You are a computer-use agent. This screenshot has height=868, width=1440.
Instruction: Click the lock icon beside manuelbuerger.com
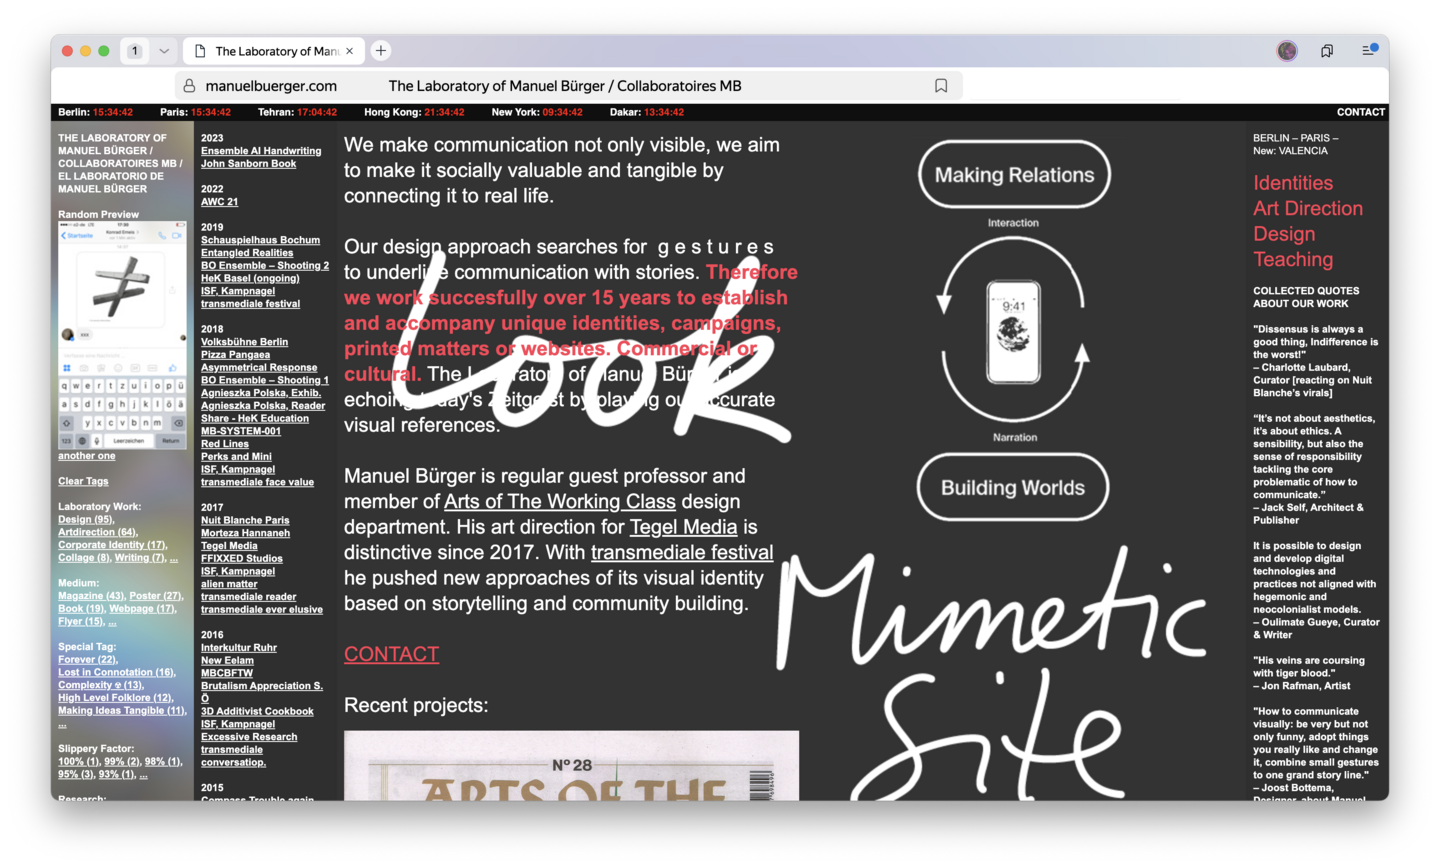(189, 86)
